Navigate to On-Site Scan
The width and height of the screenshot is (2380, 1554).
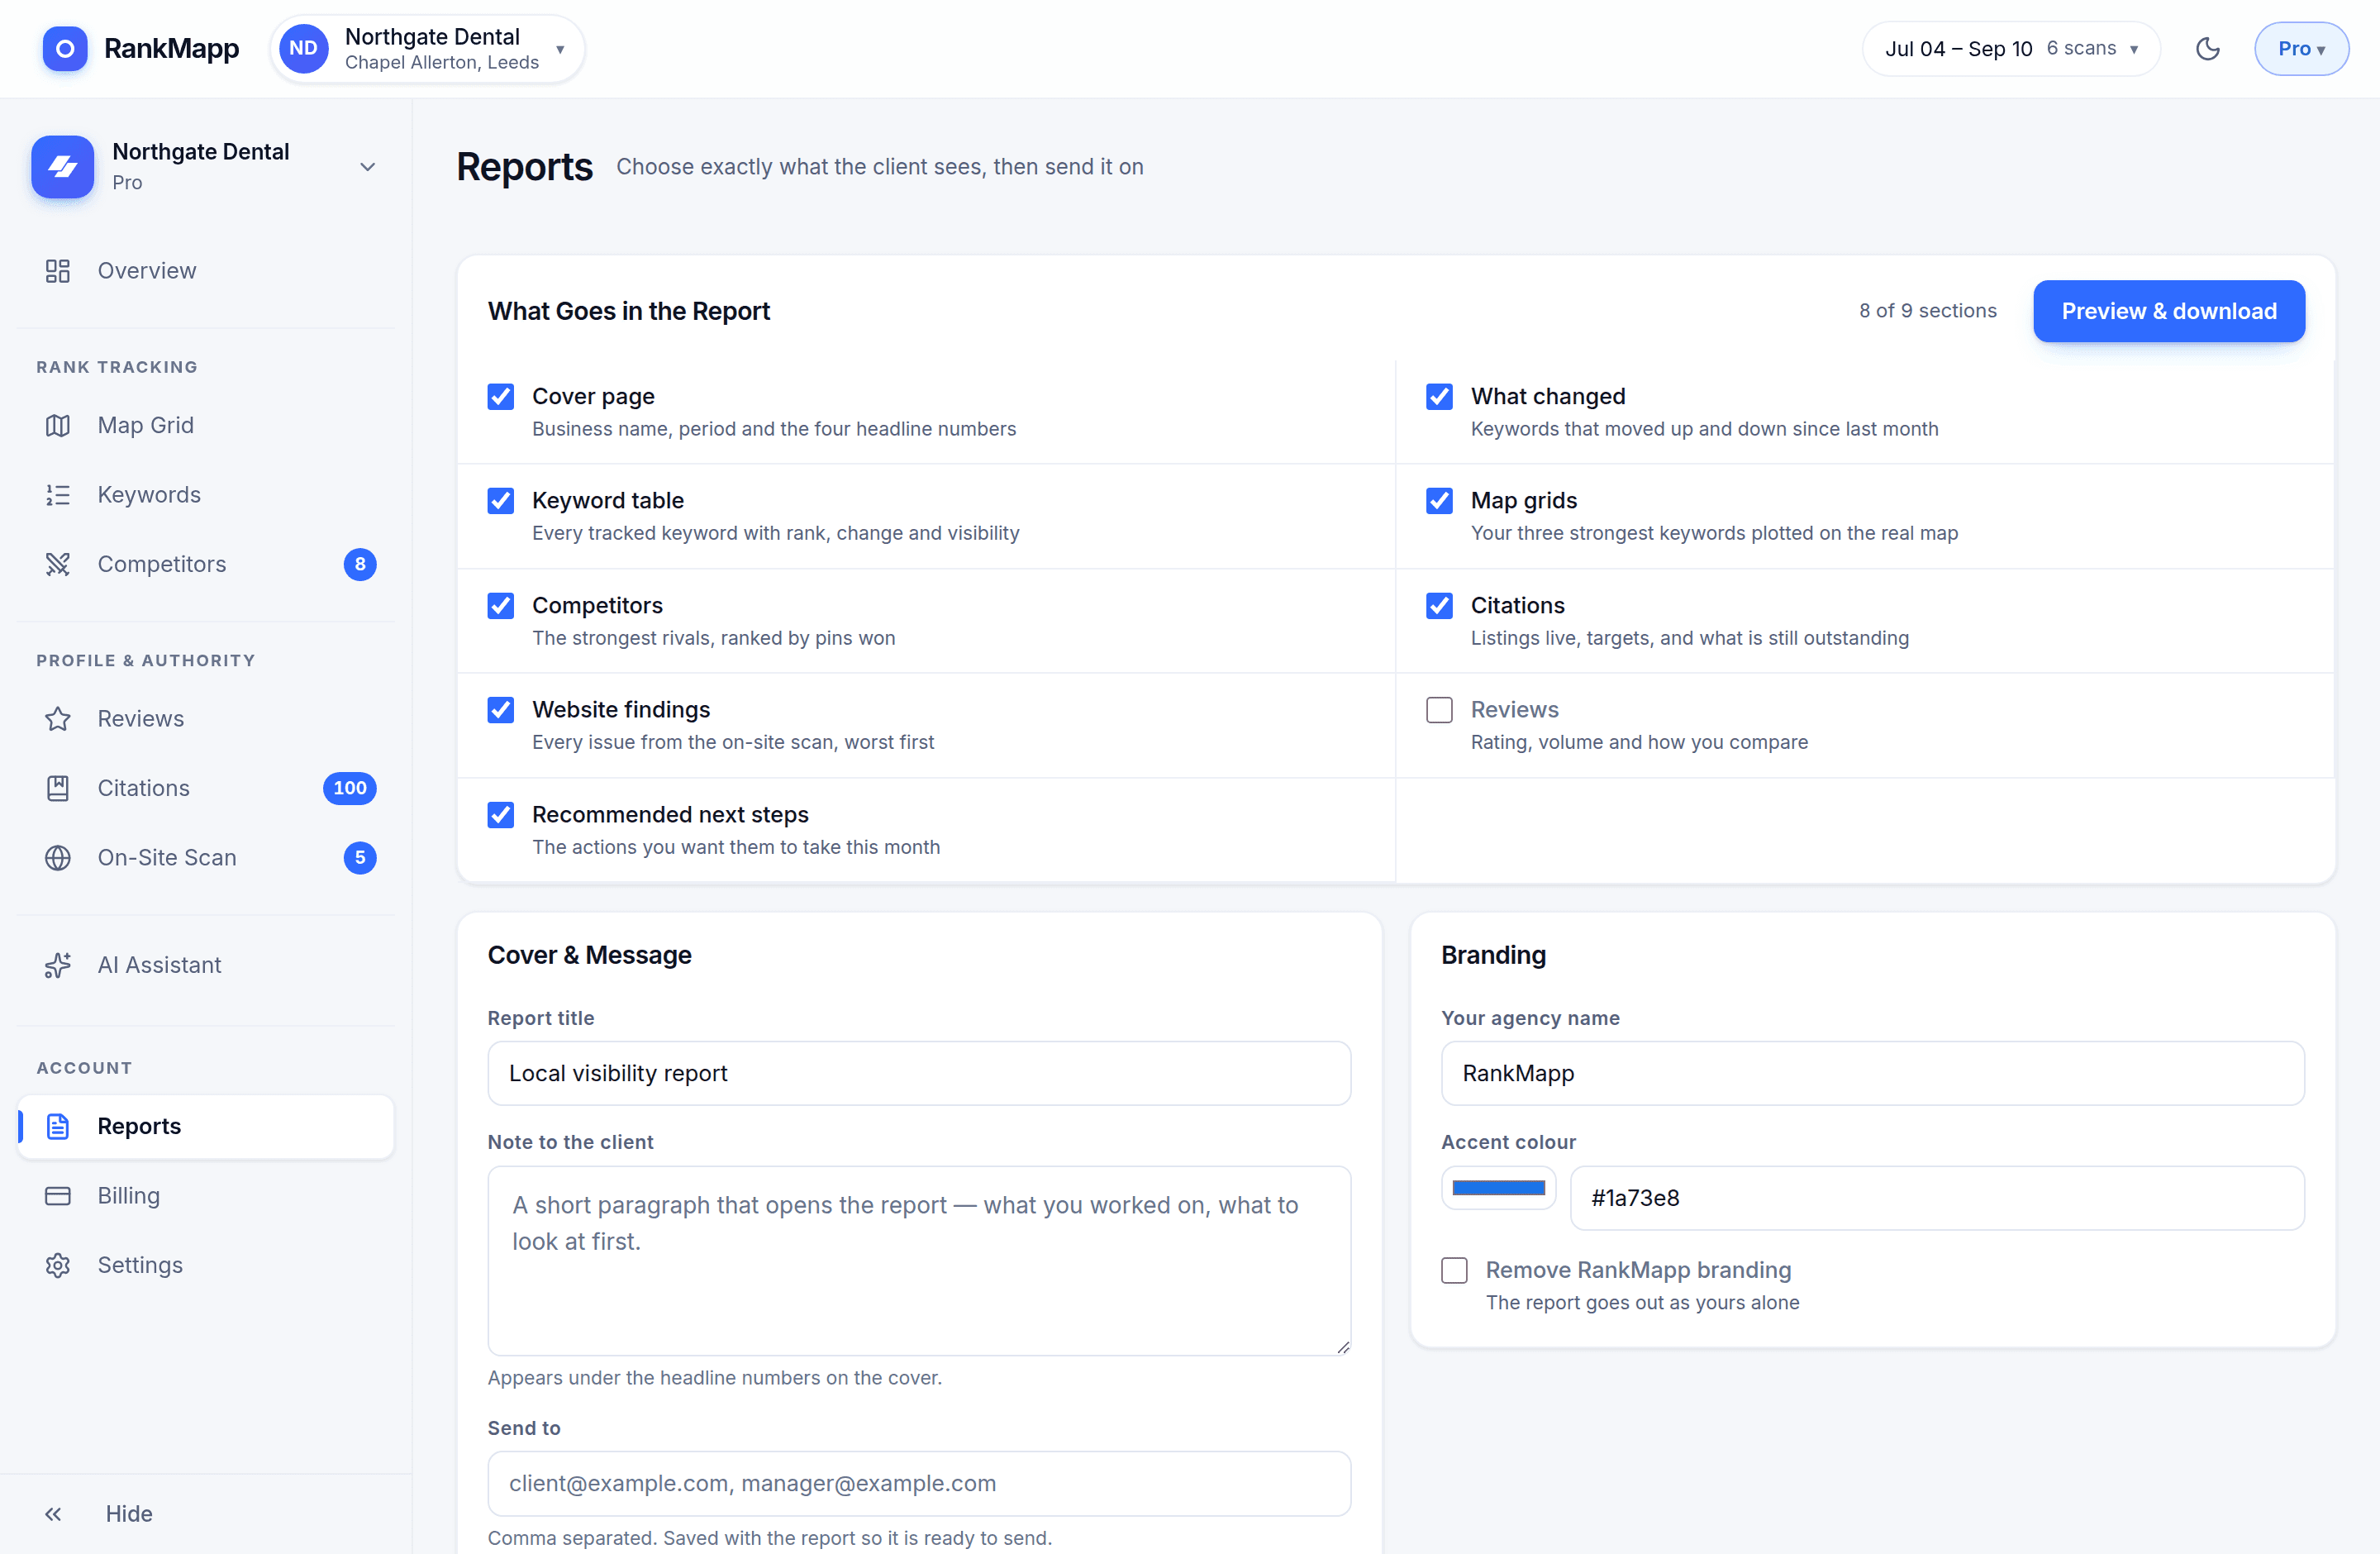tap(205, 858)
